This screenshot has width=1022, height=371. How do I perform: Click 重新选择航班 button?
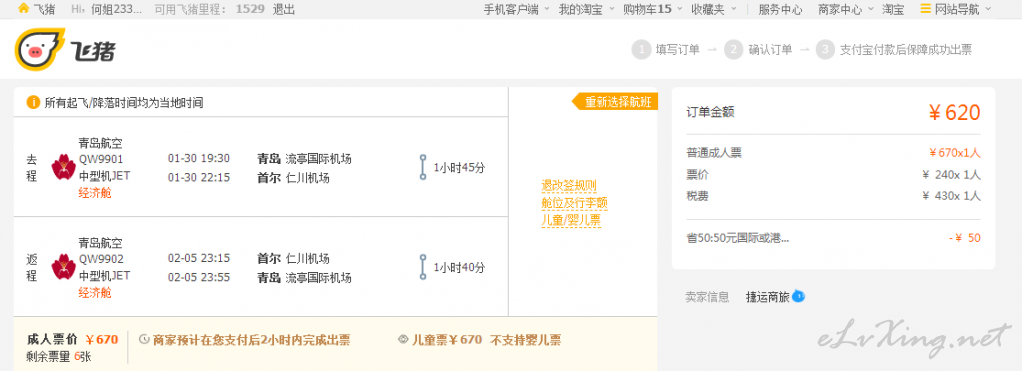(x=615, y=102)
